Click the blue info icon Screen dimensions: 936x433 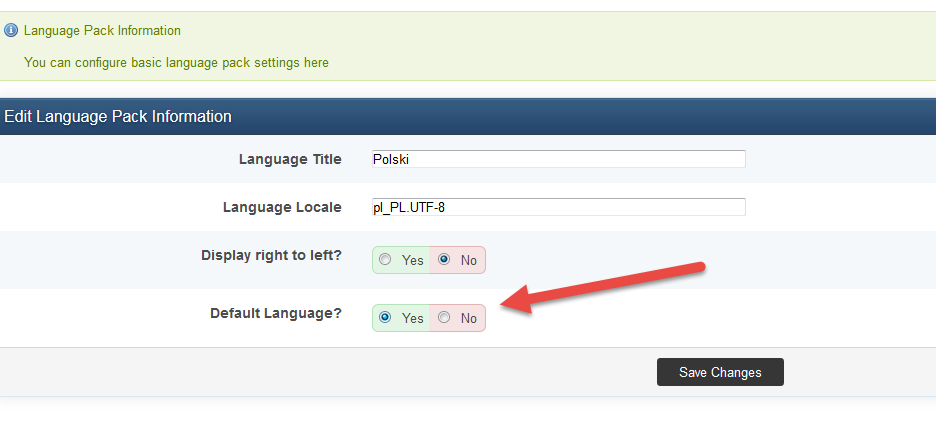point(11,31)
